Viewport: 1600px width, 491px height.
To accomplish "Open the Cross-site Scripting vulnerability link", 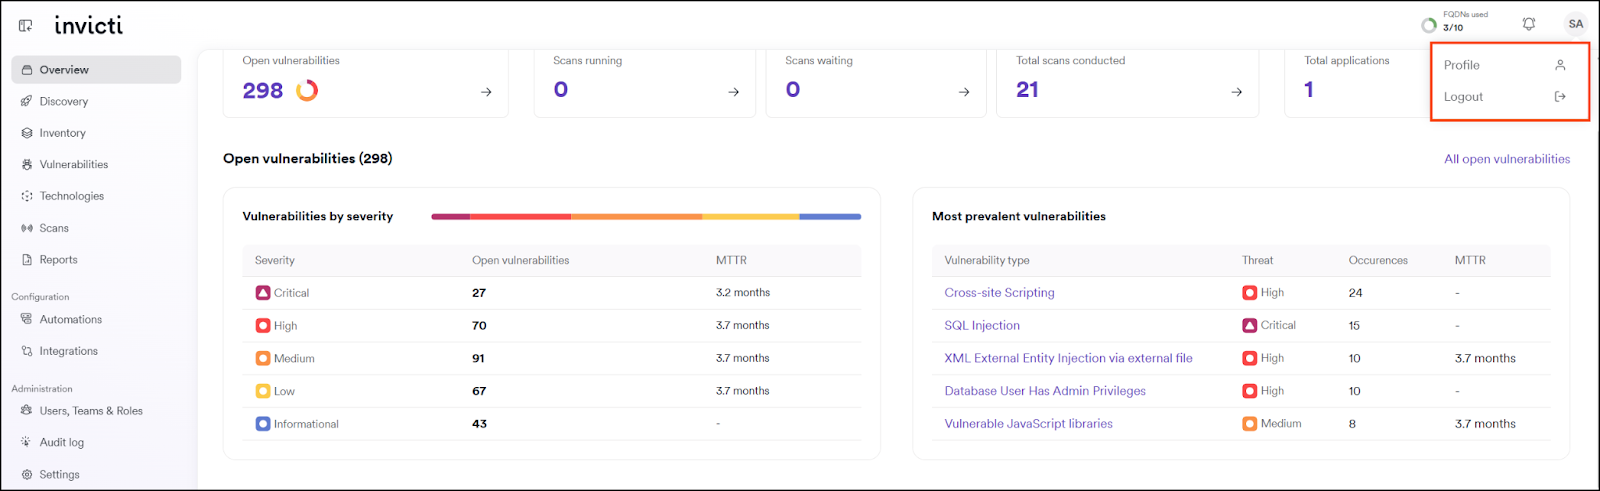I will (x=999, y=293).
